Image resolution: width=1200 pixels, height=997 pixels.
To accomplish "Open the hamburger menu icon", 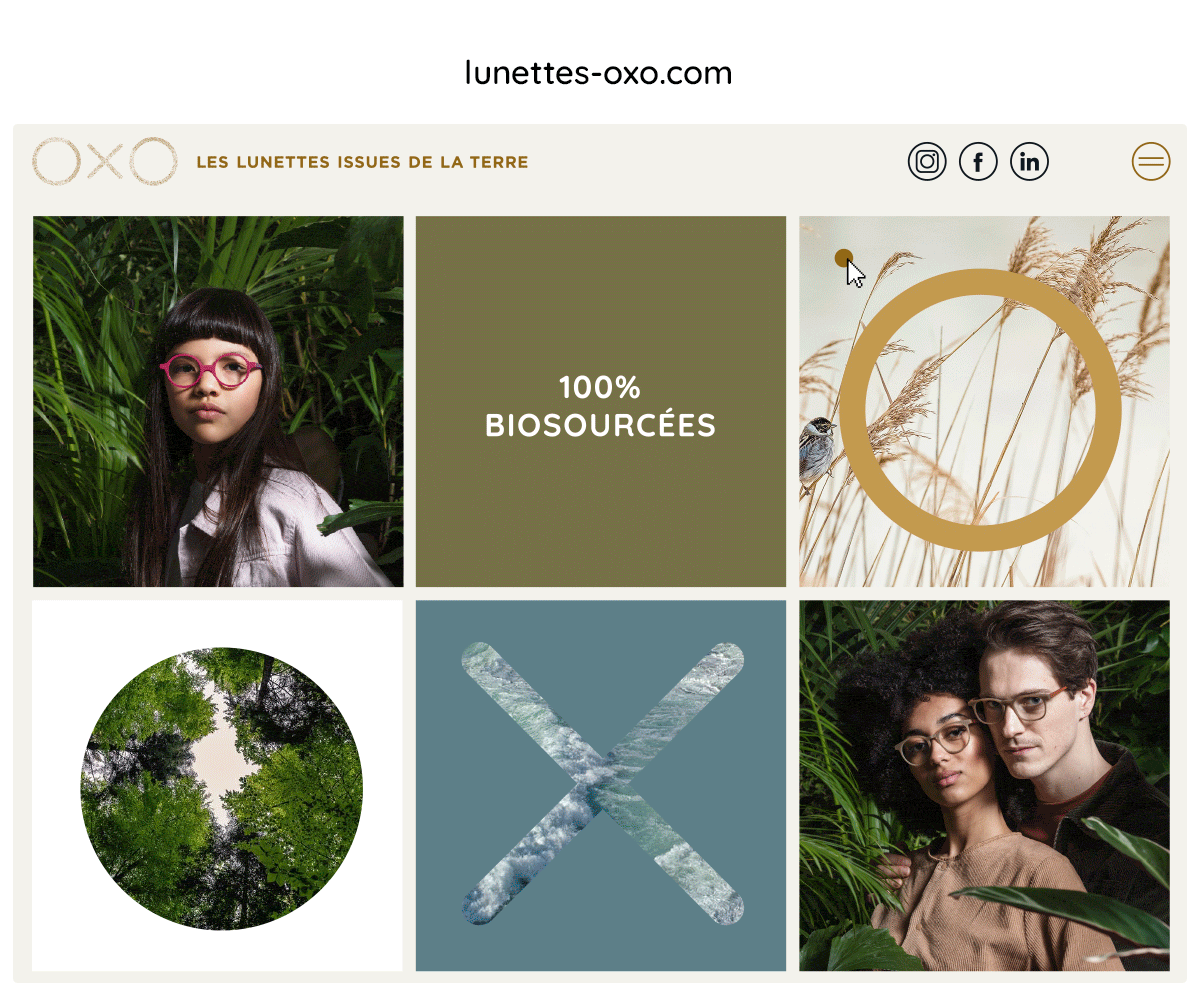I will point(1151,161).
